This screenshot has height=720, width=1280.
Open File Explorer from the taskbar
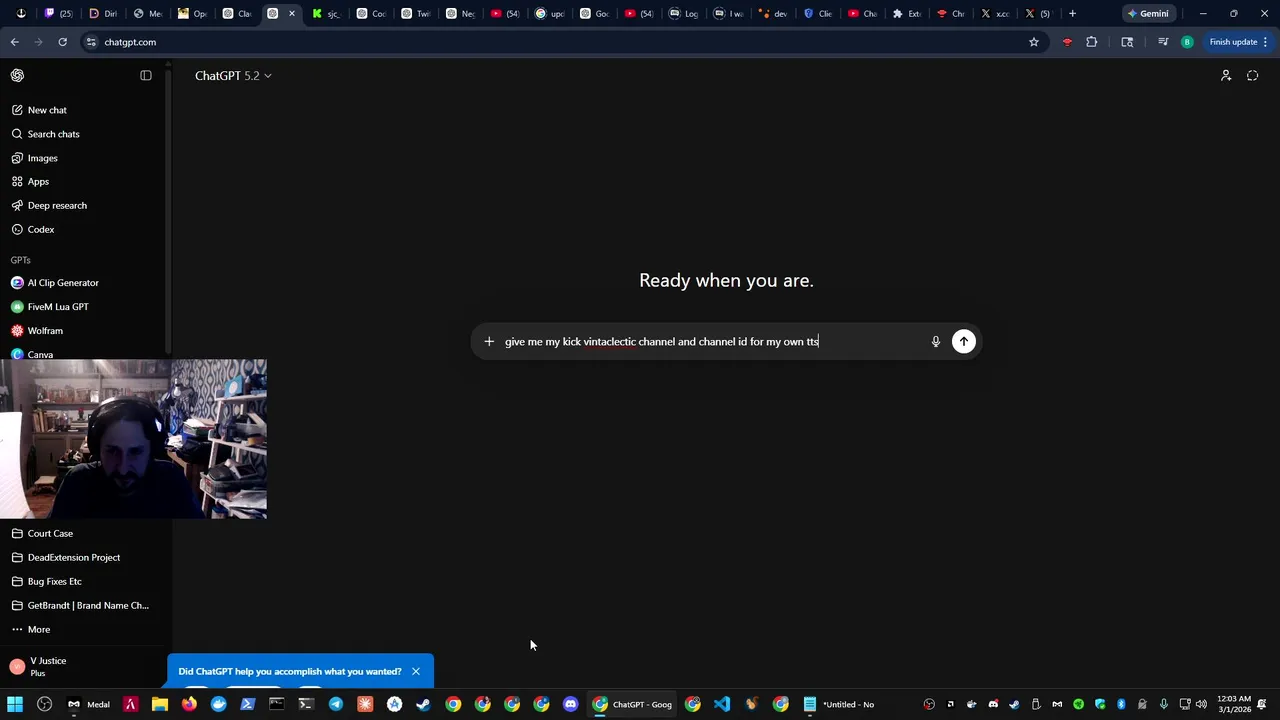[160, 705]
